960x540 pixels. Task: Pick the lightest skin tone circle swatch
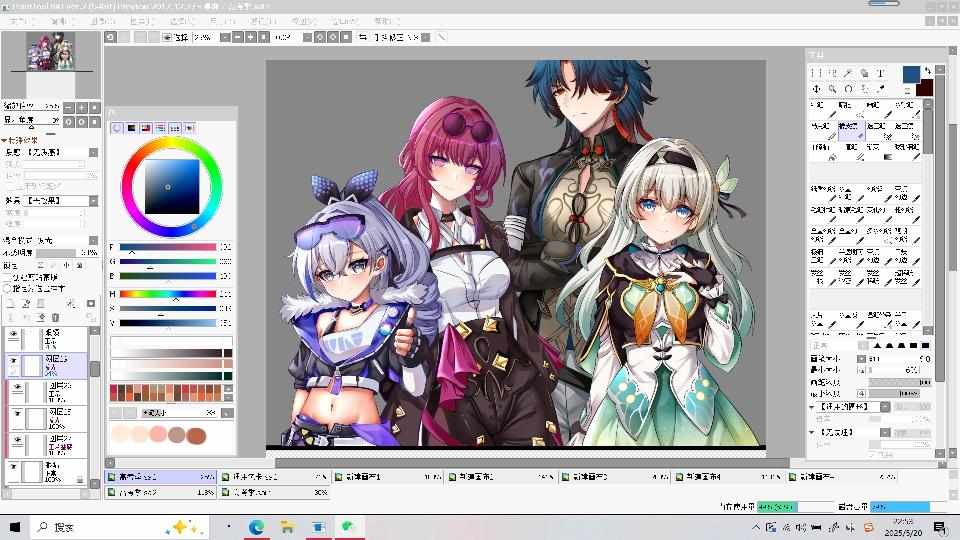coord(121,435)
